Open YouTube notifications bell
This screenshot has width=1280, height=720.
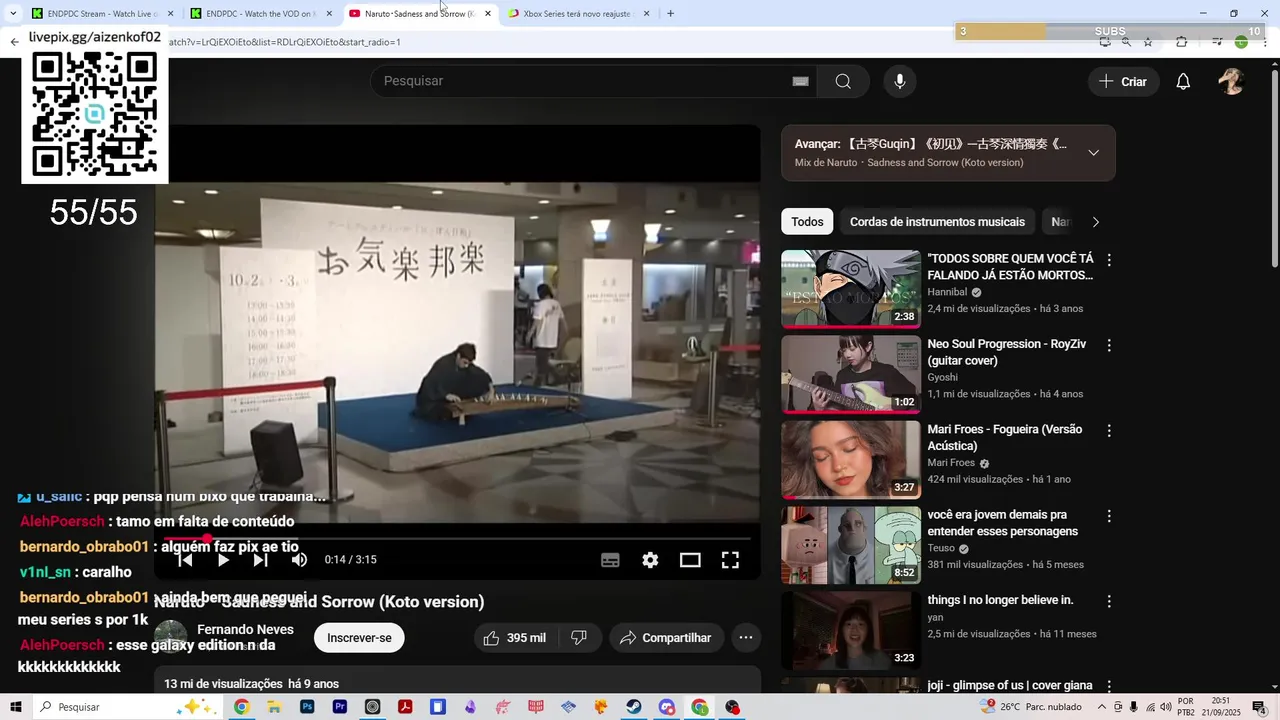1183,82
